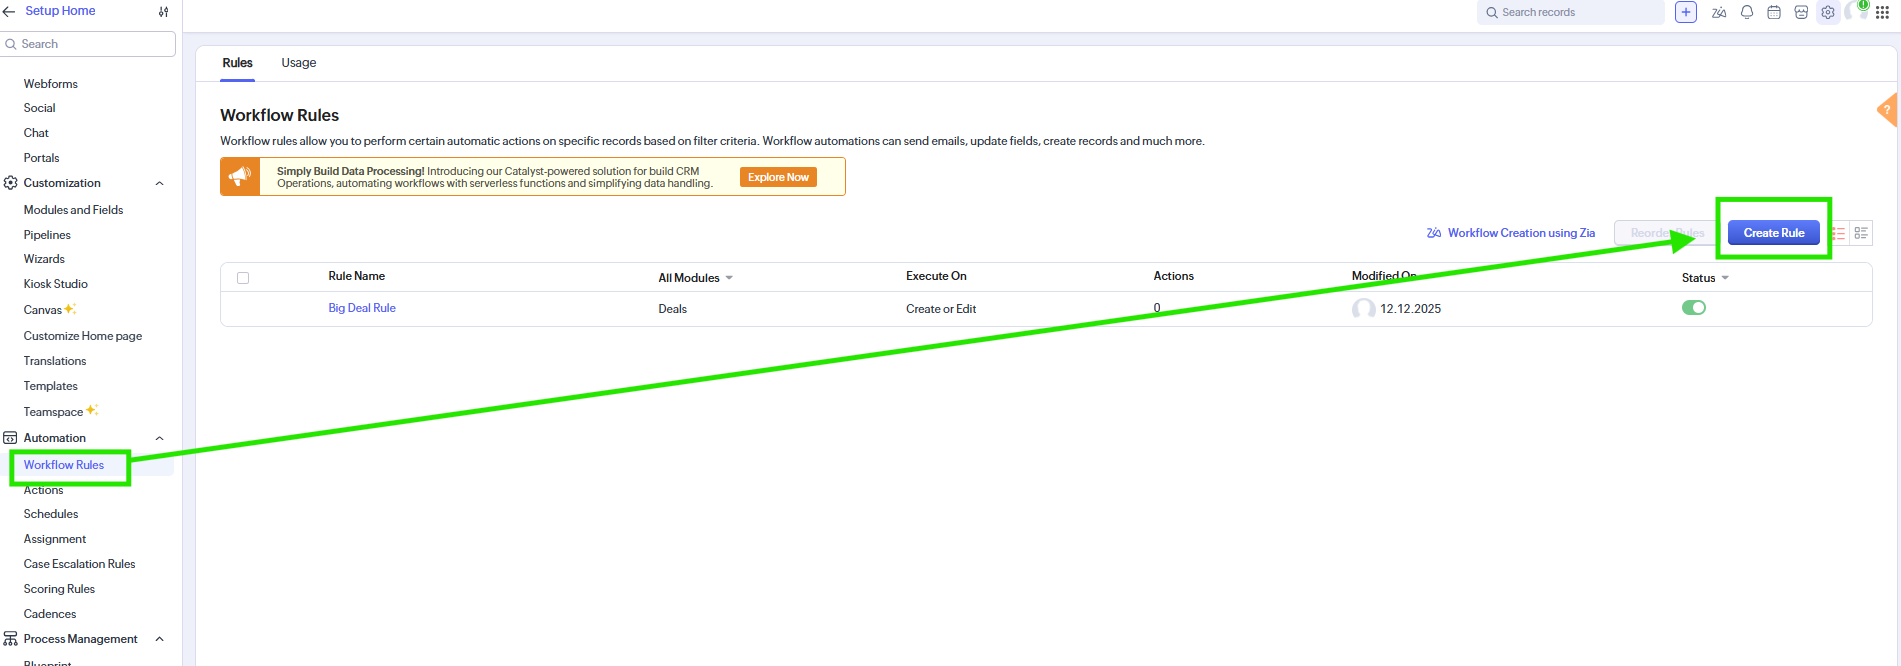Image resolution: width=1901 pixels, height=666 pixels.
Task: Click the Create Rule button
Action: point(1773,233)
